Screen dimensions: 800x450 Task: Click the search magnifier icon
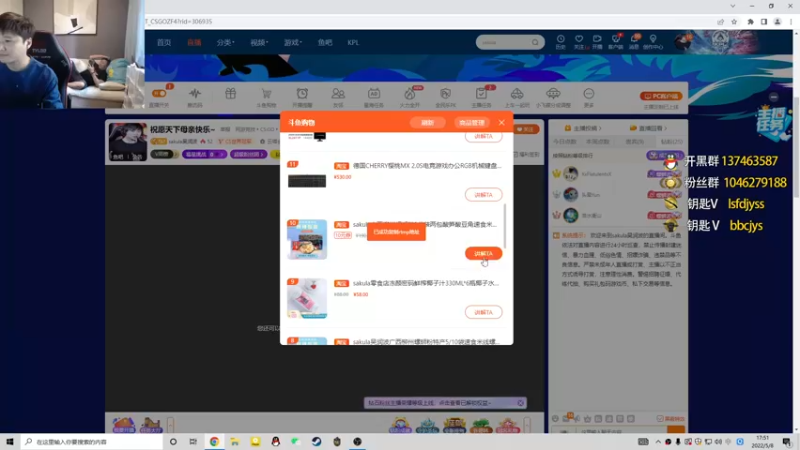point(535,42)
